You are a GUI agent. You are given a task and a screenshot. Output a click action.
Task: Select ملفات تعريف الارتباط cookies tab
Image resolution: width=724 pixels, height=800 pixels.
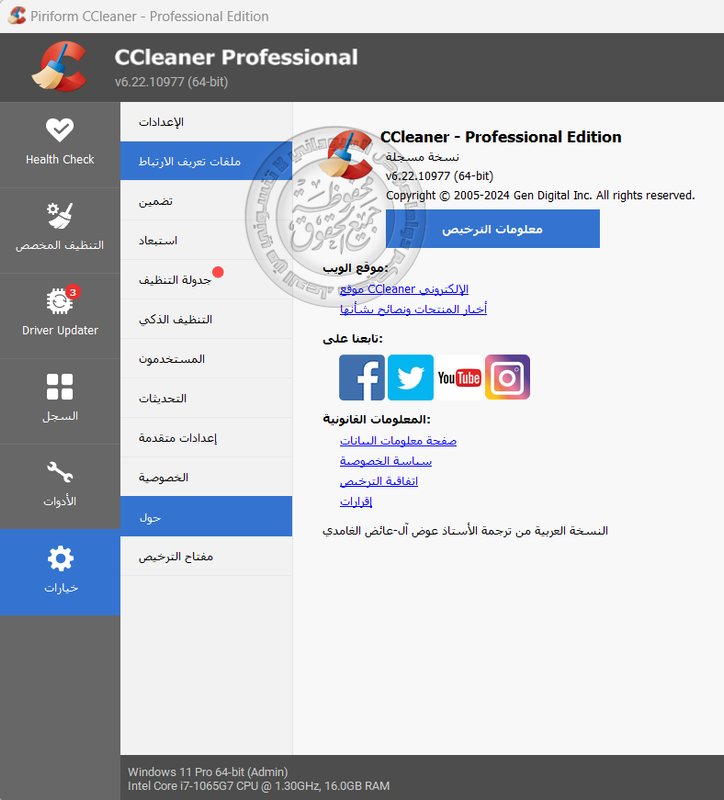click(206, 161)
